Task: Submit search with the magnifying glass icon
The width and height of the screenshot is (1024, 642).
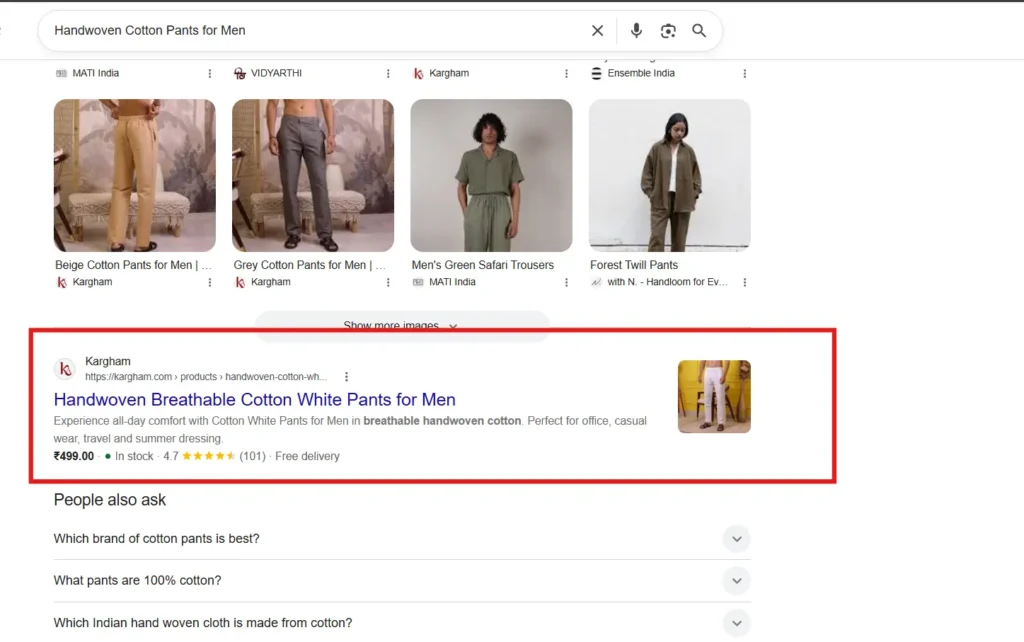Action: point(699,31)
